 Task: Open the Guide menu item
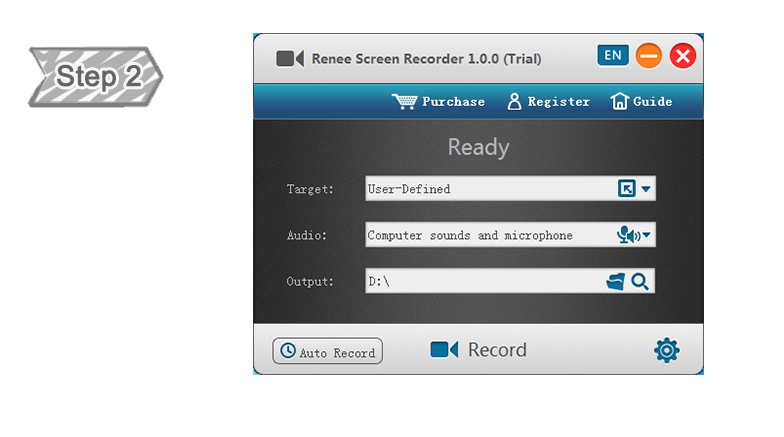652,101
